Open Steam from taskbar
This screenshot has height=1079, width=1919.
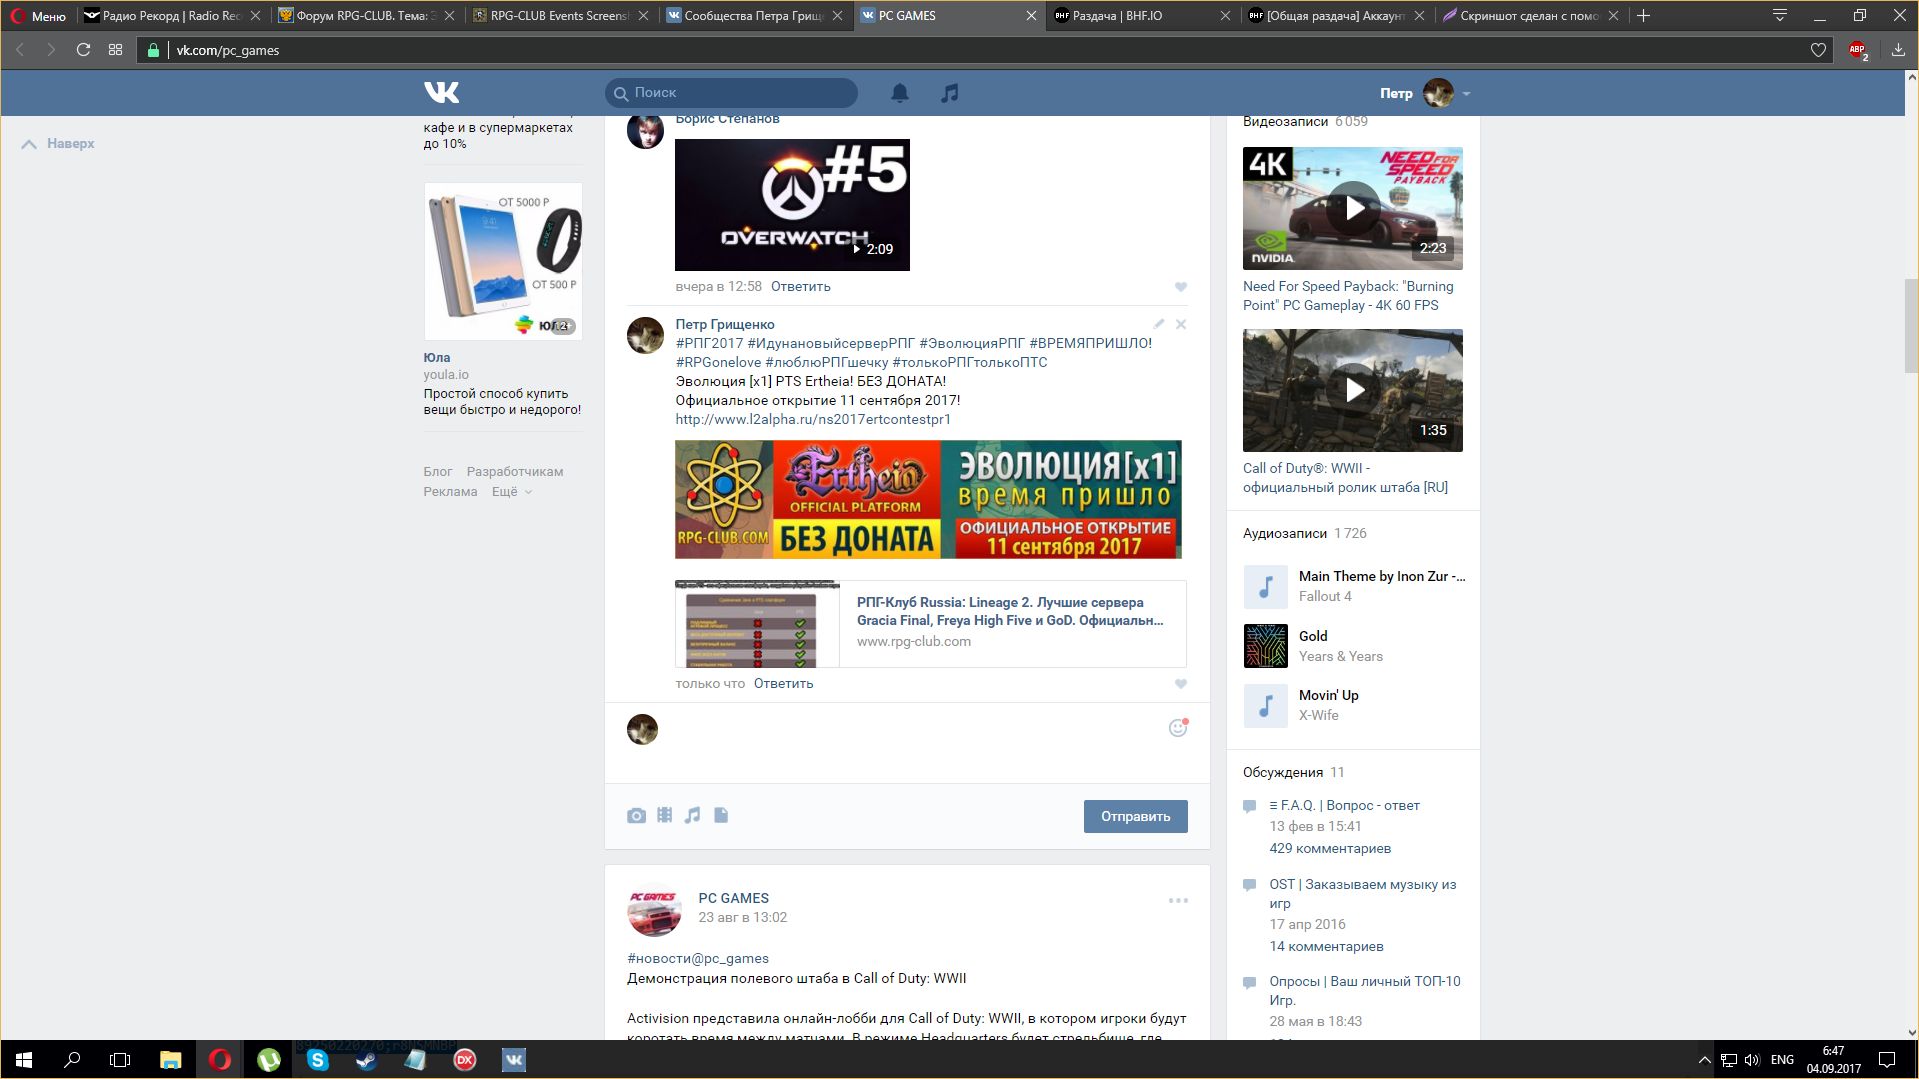point(367,1060)
